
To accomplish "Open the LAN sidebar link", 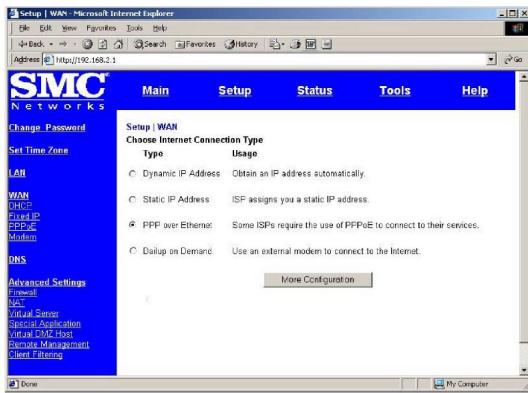I will [17, 173].
